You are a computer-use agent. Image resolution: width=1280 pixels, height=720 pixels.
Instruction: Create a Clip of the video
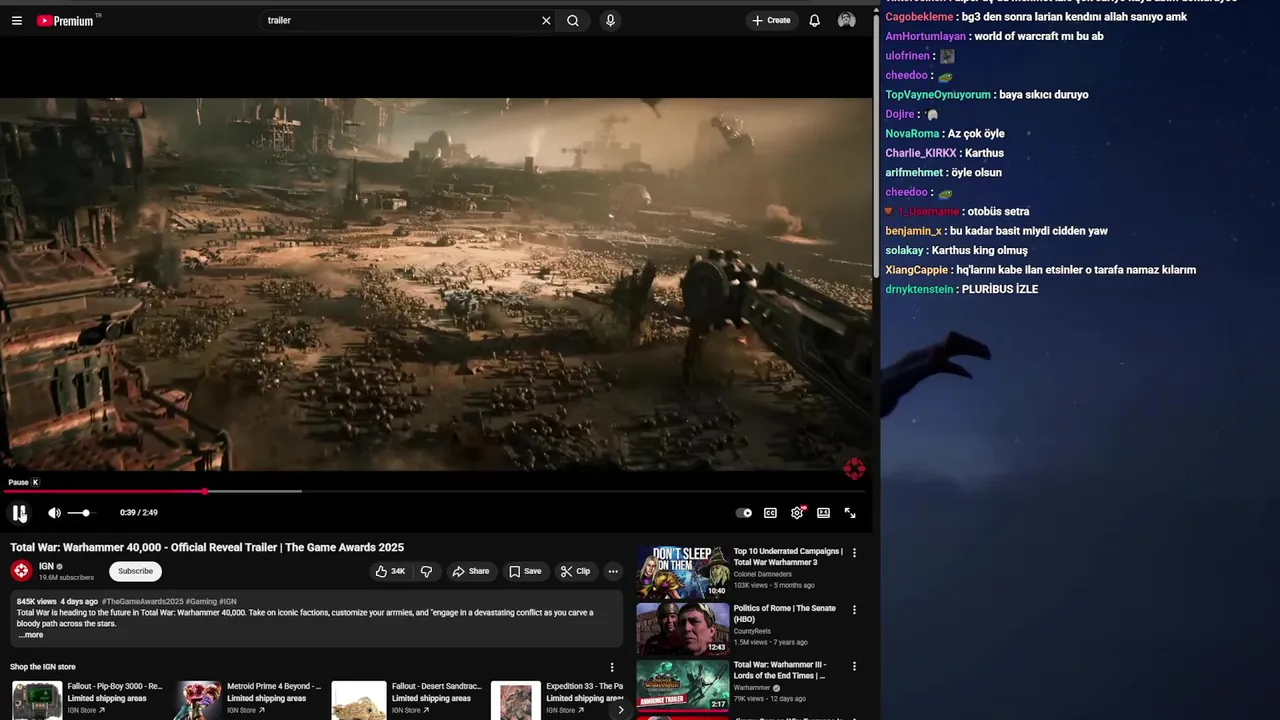click(x=575, y=571)
